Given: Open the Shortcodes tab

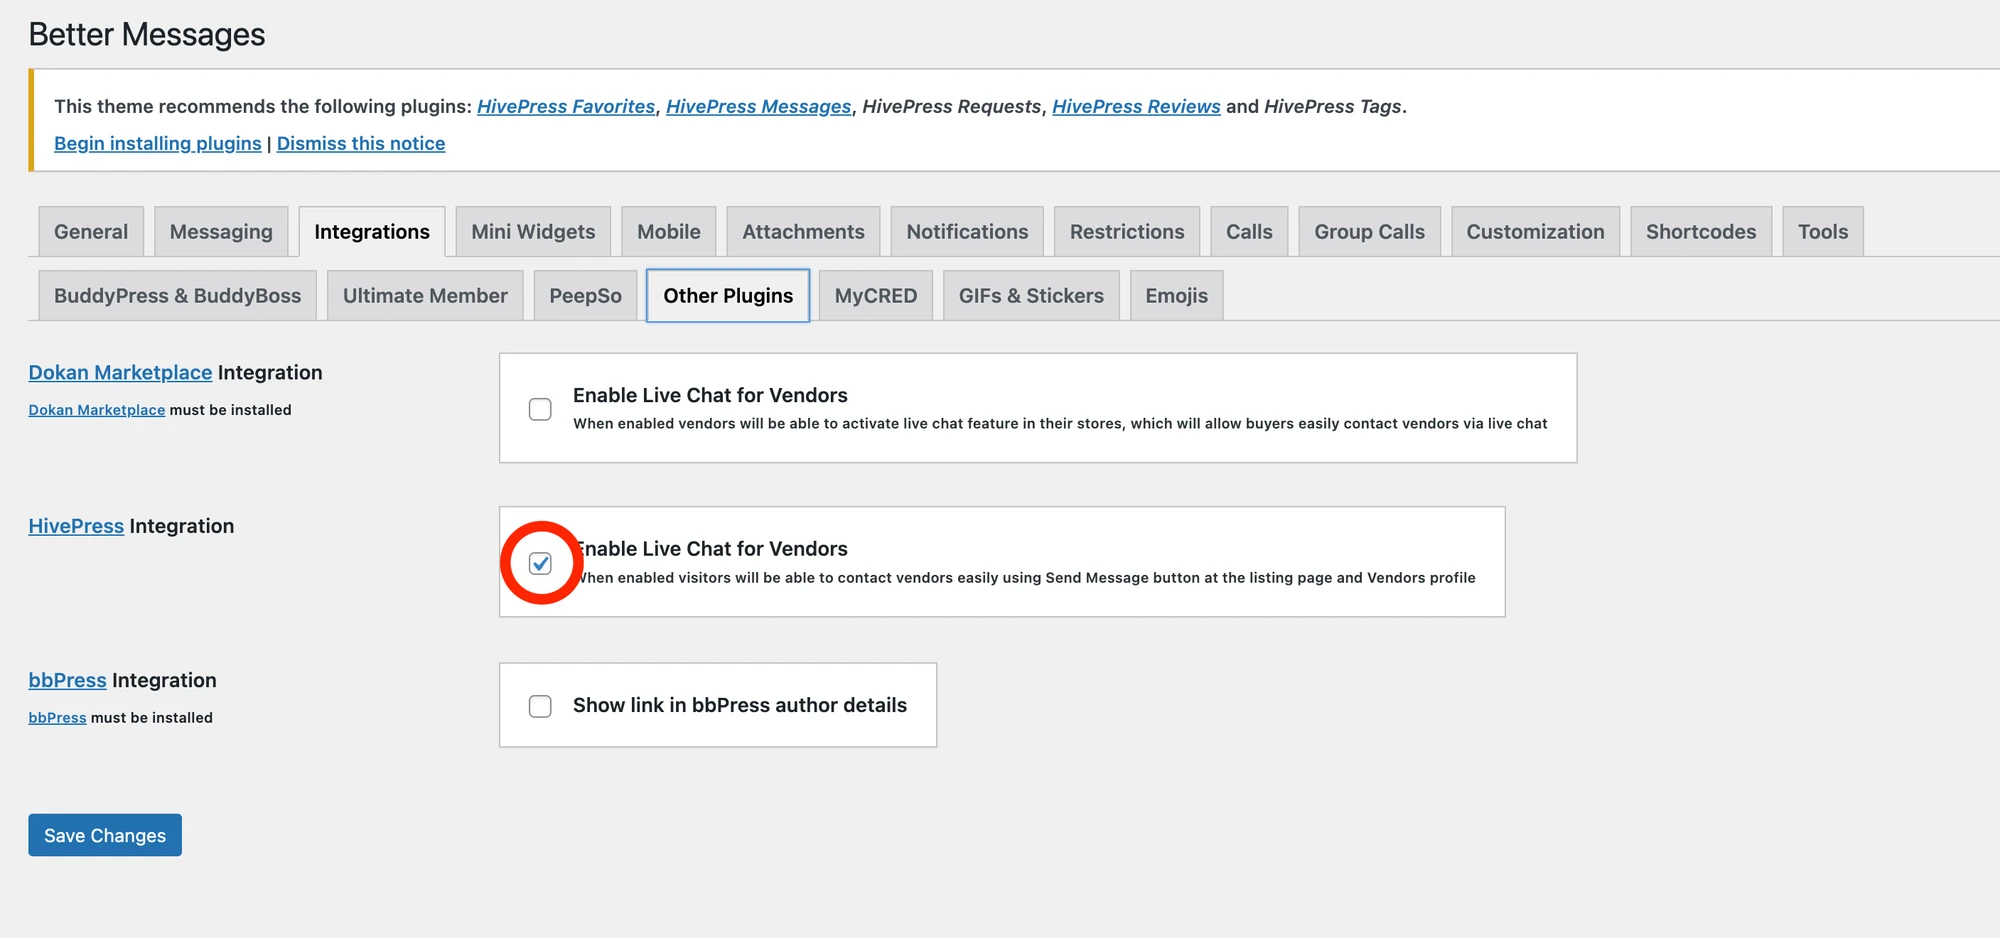Looking at the screenshot, I should point(1701,232).
